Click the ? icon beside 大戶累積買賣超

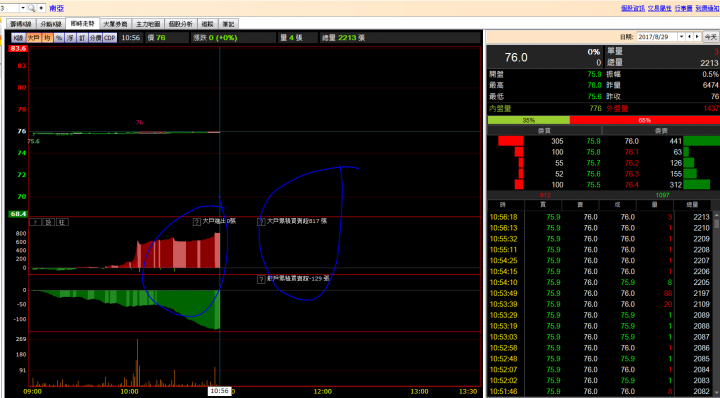coord(261,222)
